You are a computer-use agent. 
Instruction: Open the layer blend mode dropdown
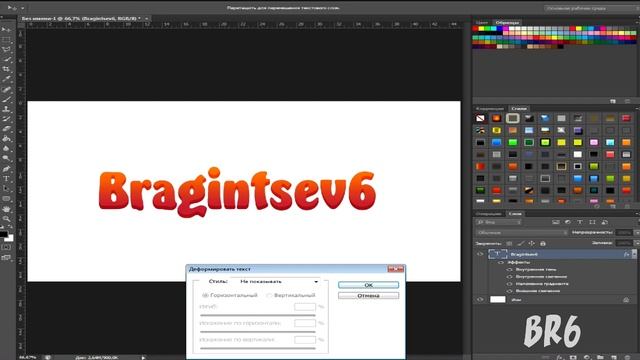click(522, 232)
